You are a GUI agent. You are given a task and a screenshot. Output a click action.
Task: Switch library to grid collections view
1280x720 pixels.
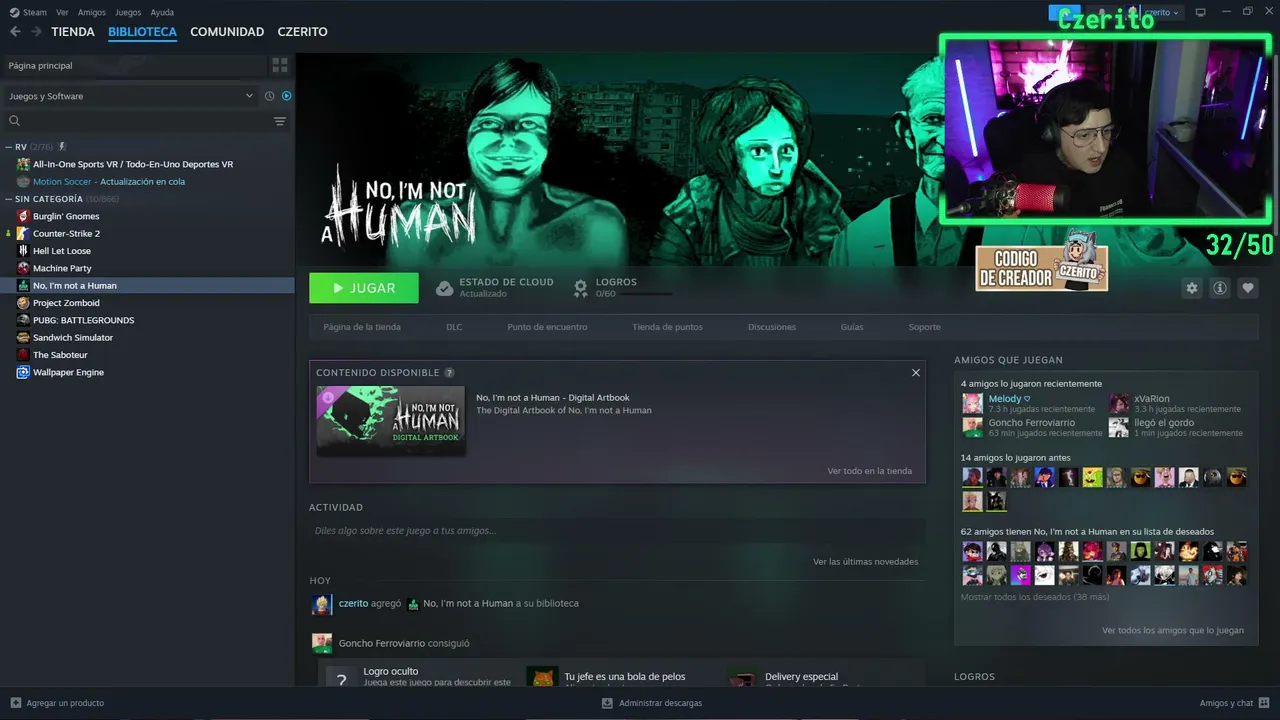[x=280, y=65]
